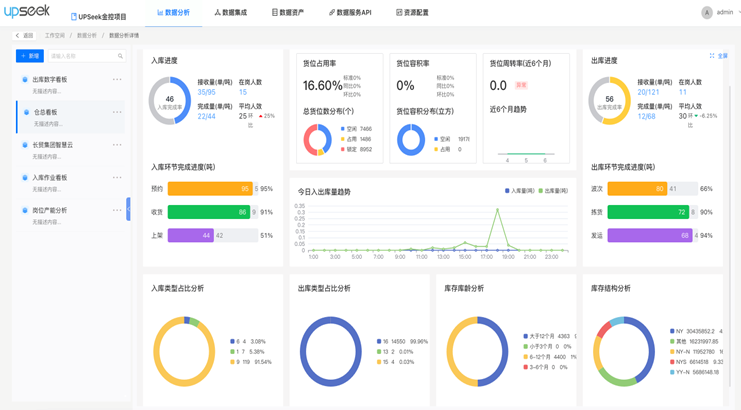This screenshot has height=410, width=741.
Task: Collapse the left dashboard list panel
Action: (128, 209)
